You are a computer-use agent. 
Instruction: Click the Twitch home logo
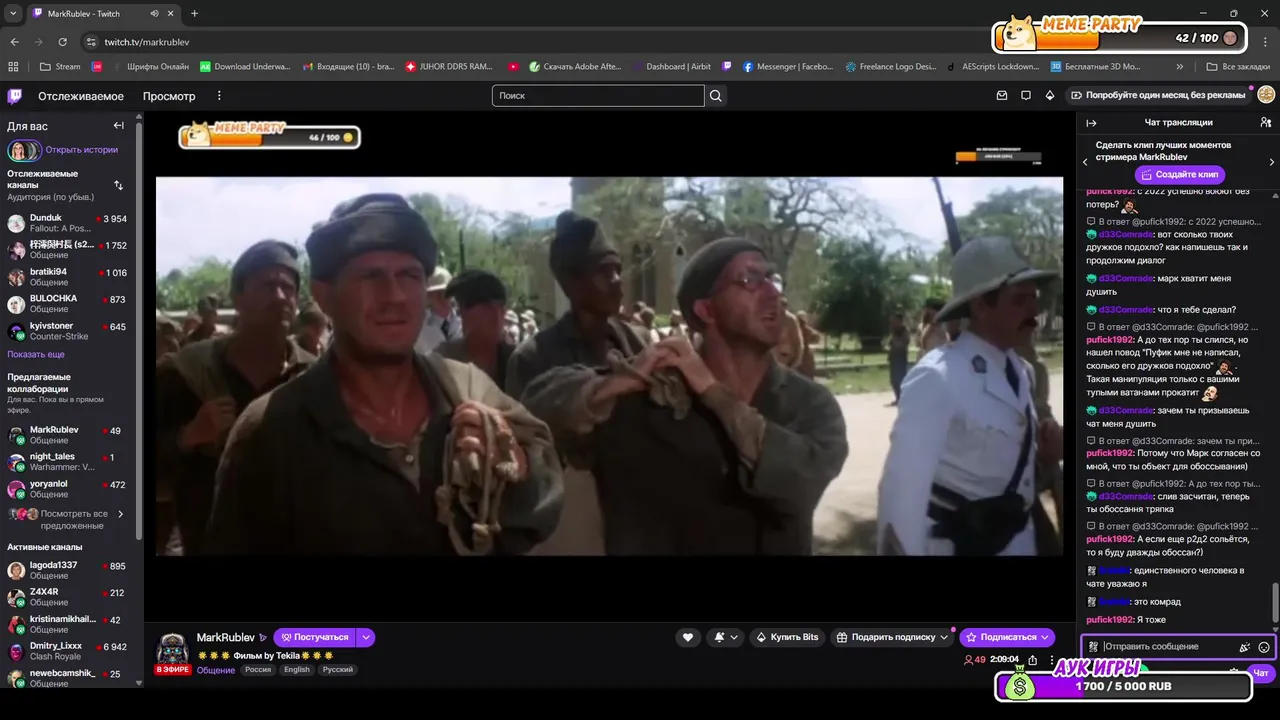click(x=14, y=96)
